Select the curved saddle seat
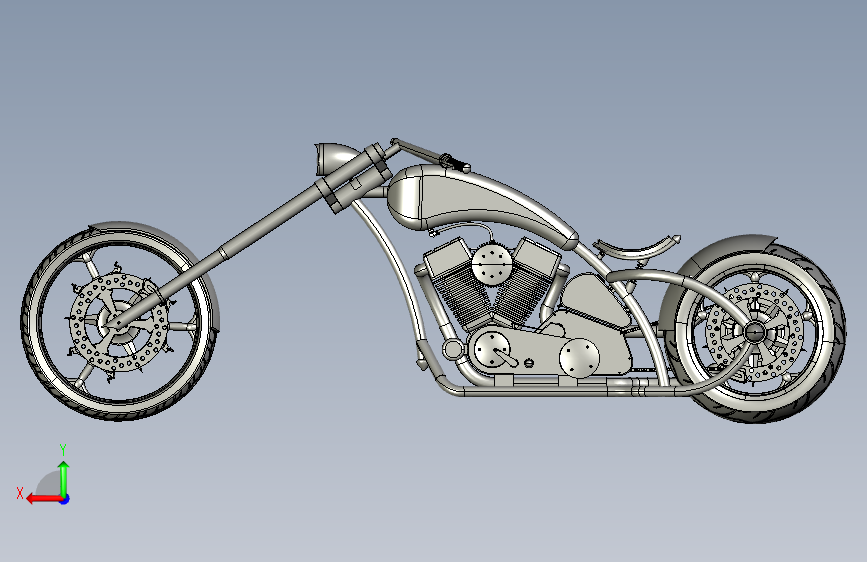Image resolution: width=867 pixels, height=562 pixels. point(636,248)
